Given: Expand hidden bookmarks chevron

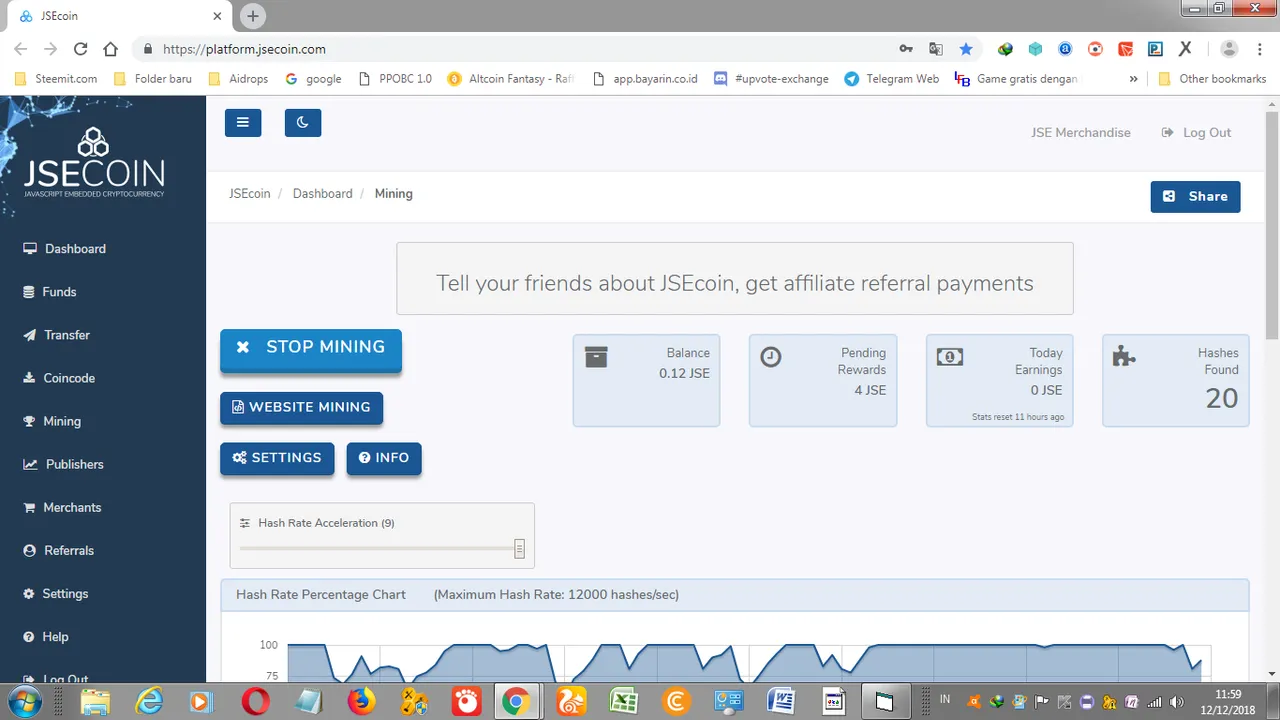Looking at the screenshot, I should 1133,78.
